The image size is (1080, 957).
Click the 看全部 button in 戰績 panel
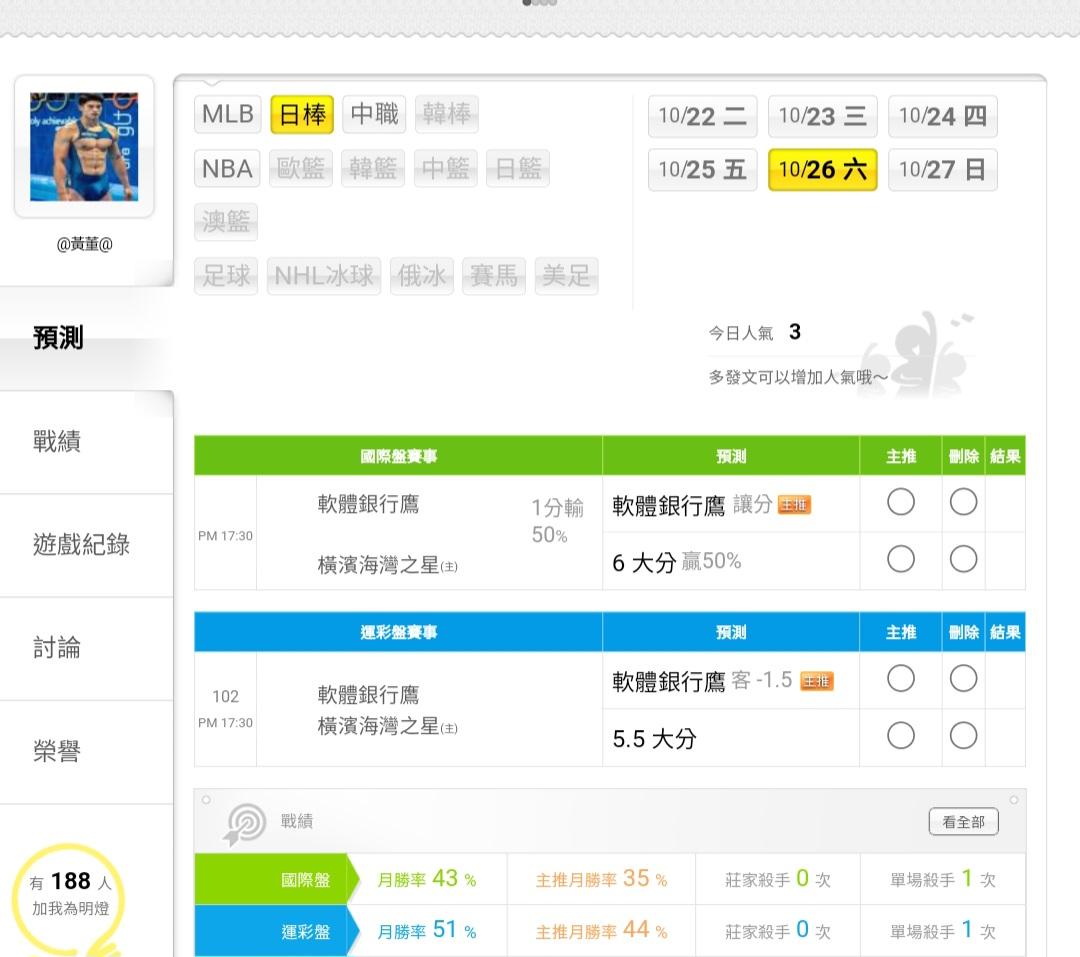click(x=963, y=821)
